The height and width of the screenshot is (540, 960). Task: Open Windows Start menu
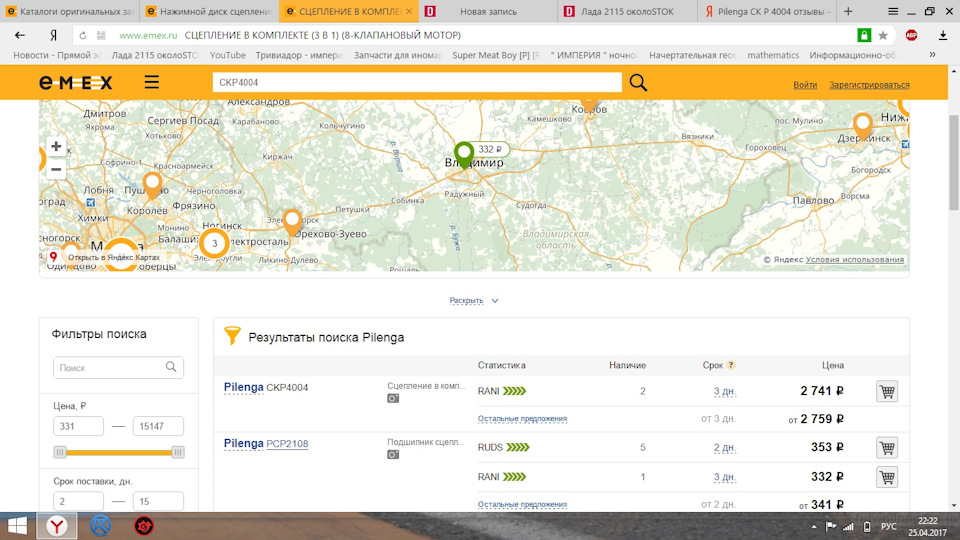(17, 526)
